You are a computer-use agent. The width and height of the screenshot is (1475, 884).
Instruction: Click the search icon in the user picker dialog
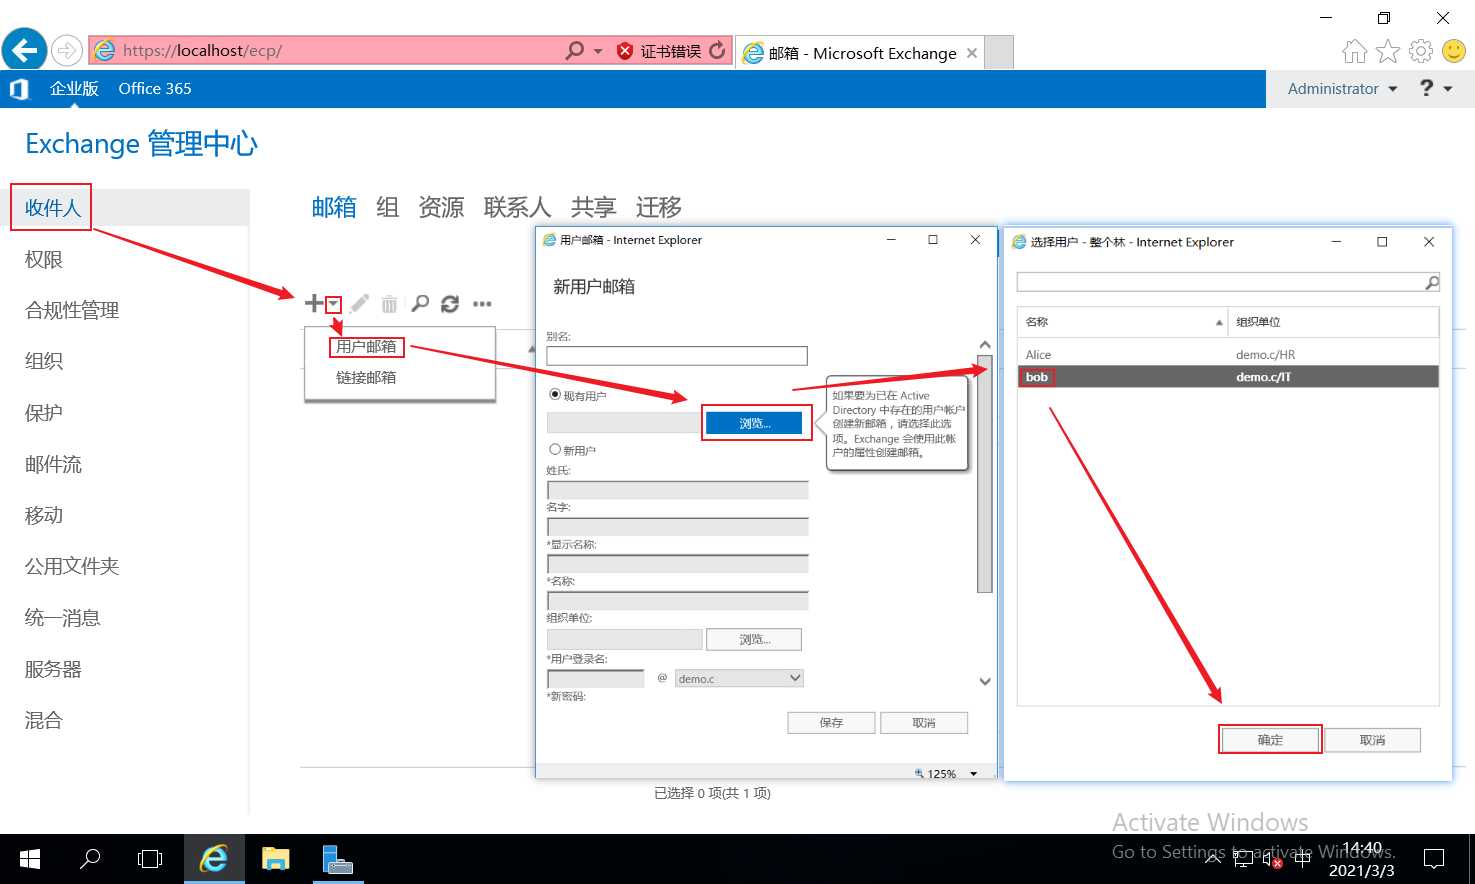pyautogui.click(x=1432, y=282)
